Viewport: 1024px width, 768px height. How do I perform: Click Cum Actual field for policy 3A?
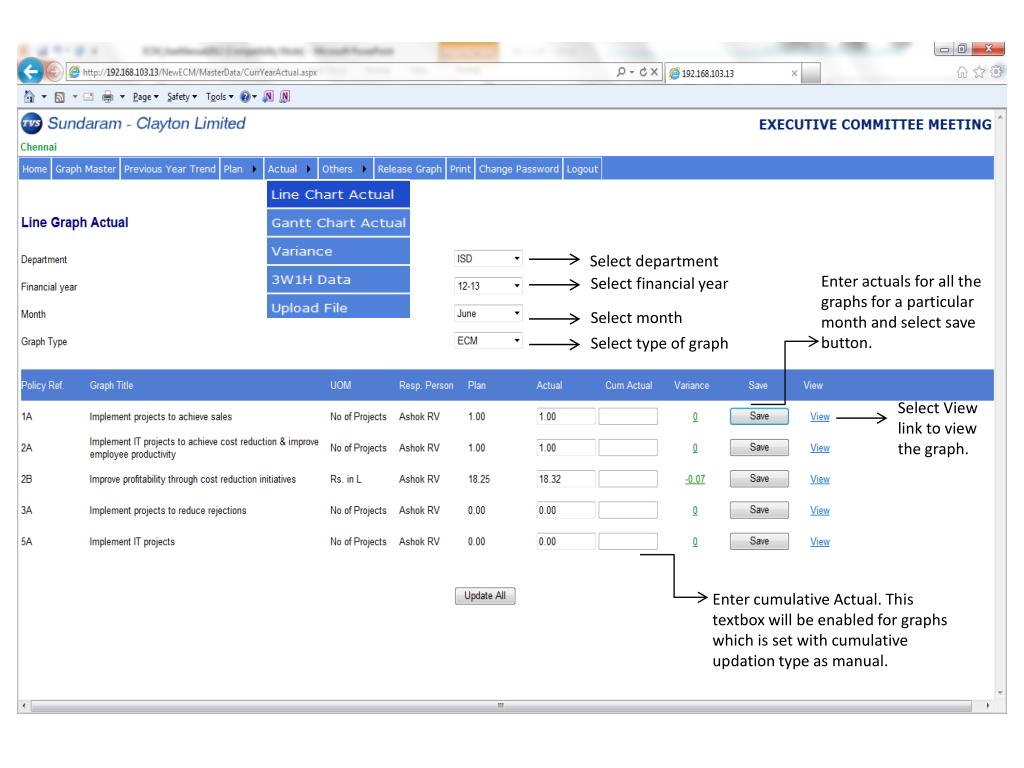pyautogui.click(x=628, y=510)
